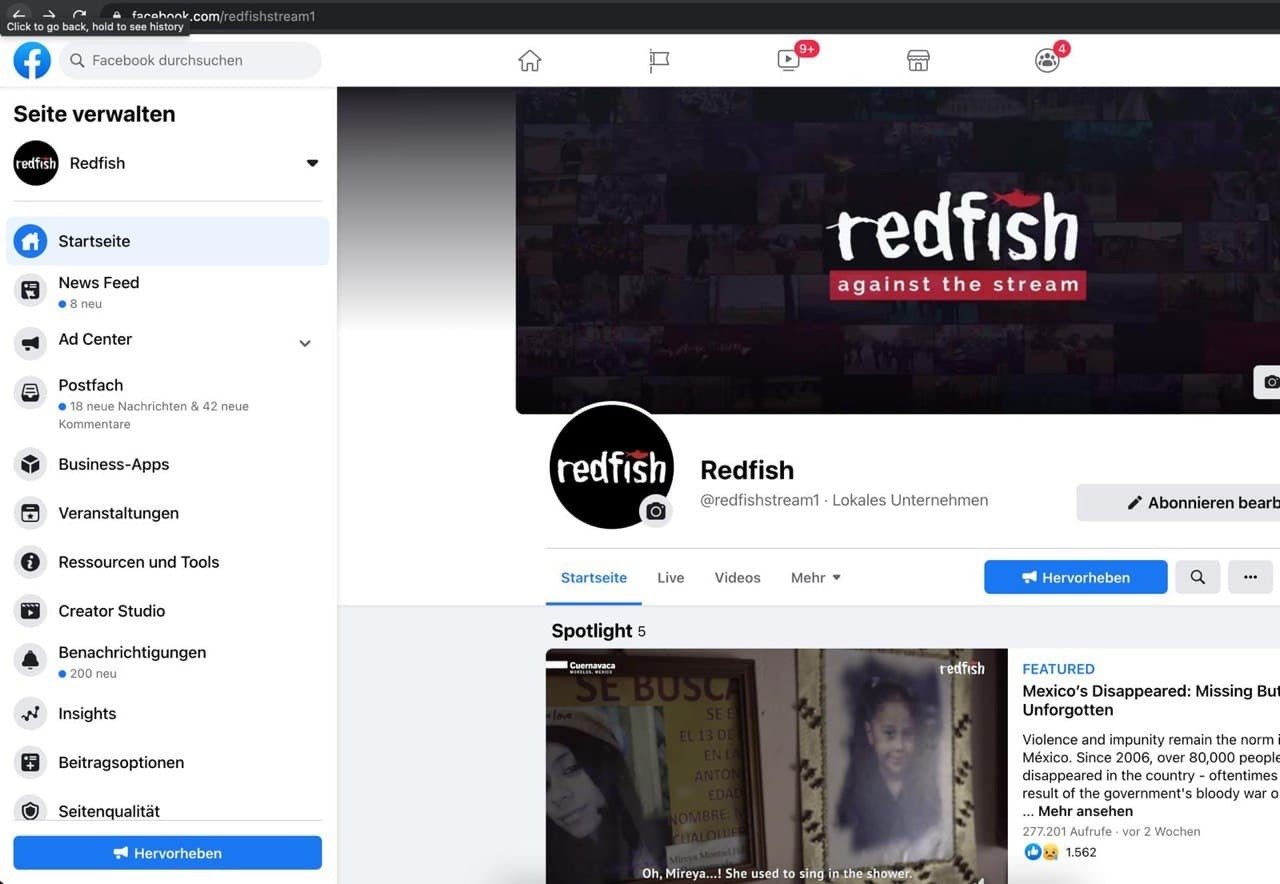Open the Home icon in top navigation

click(x=530, y=61)
